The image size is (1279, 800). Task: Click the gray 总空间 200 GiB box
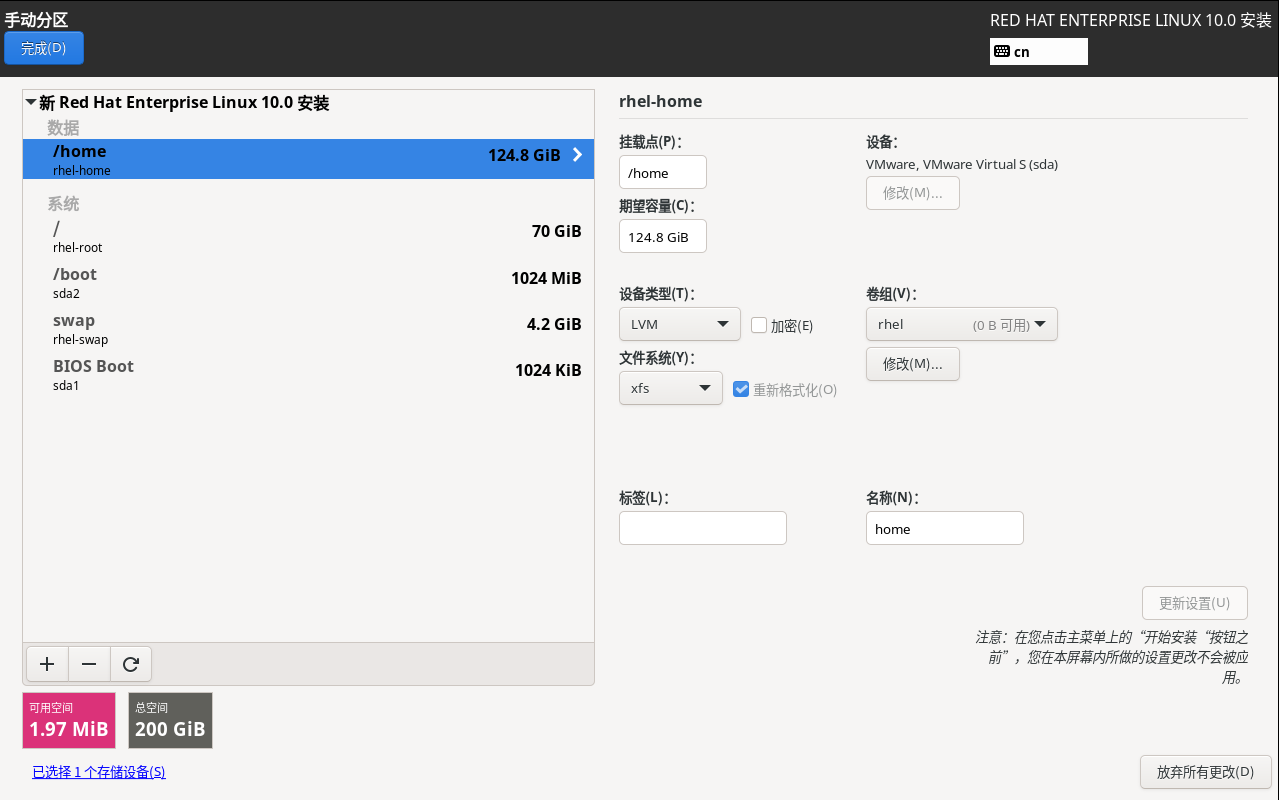tap(170, 721)
